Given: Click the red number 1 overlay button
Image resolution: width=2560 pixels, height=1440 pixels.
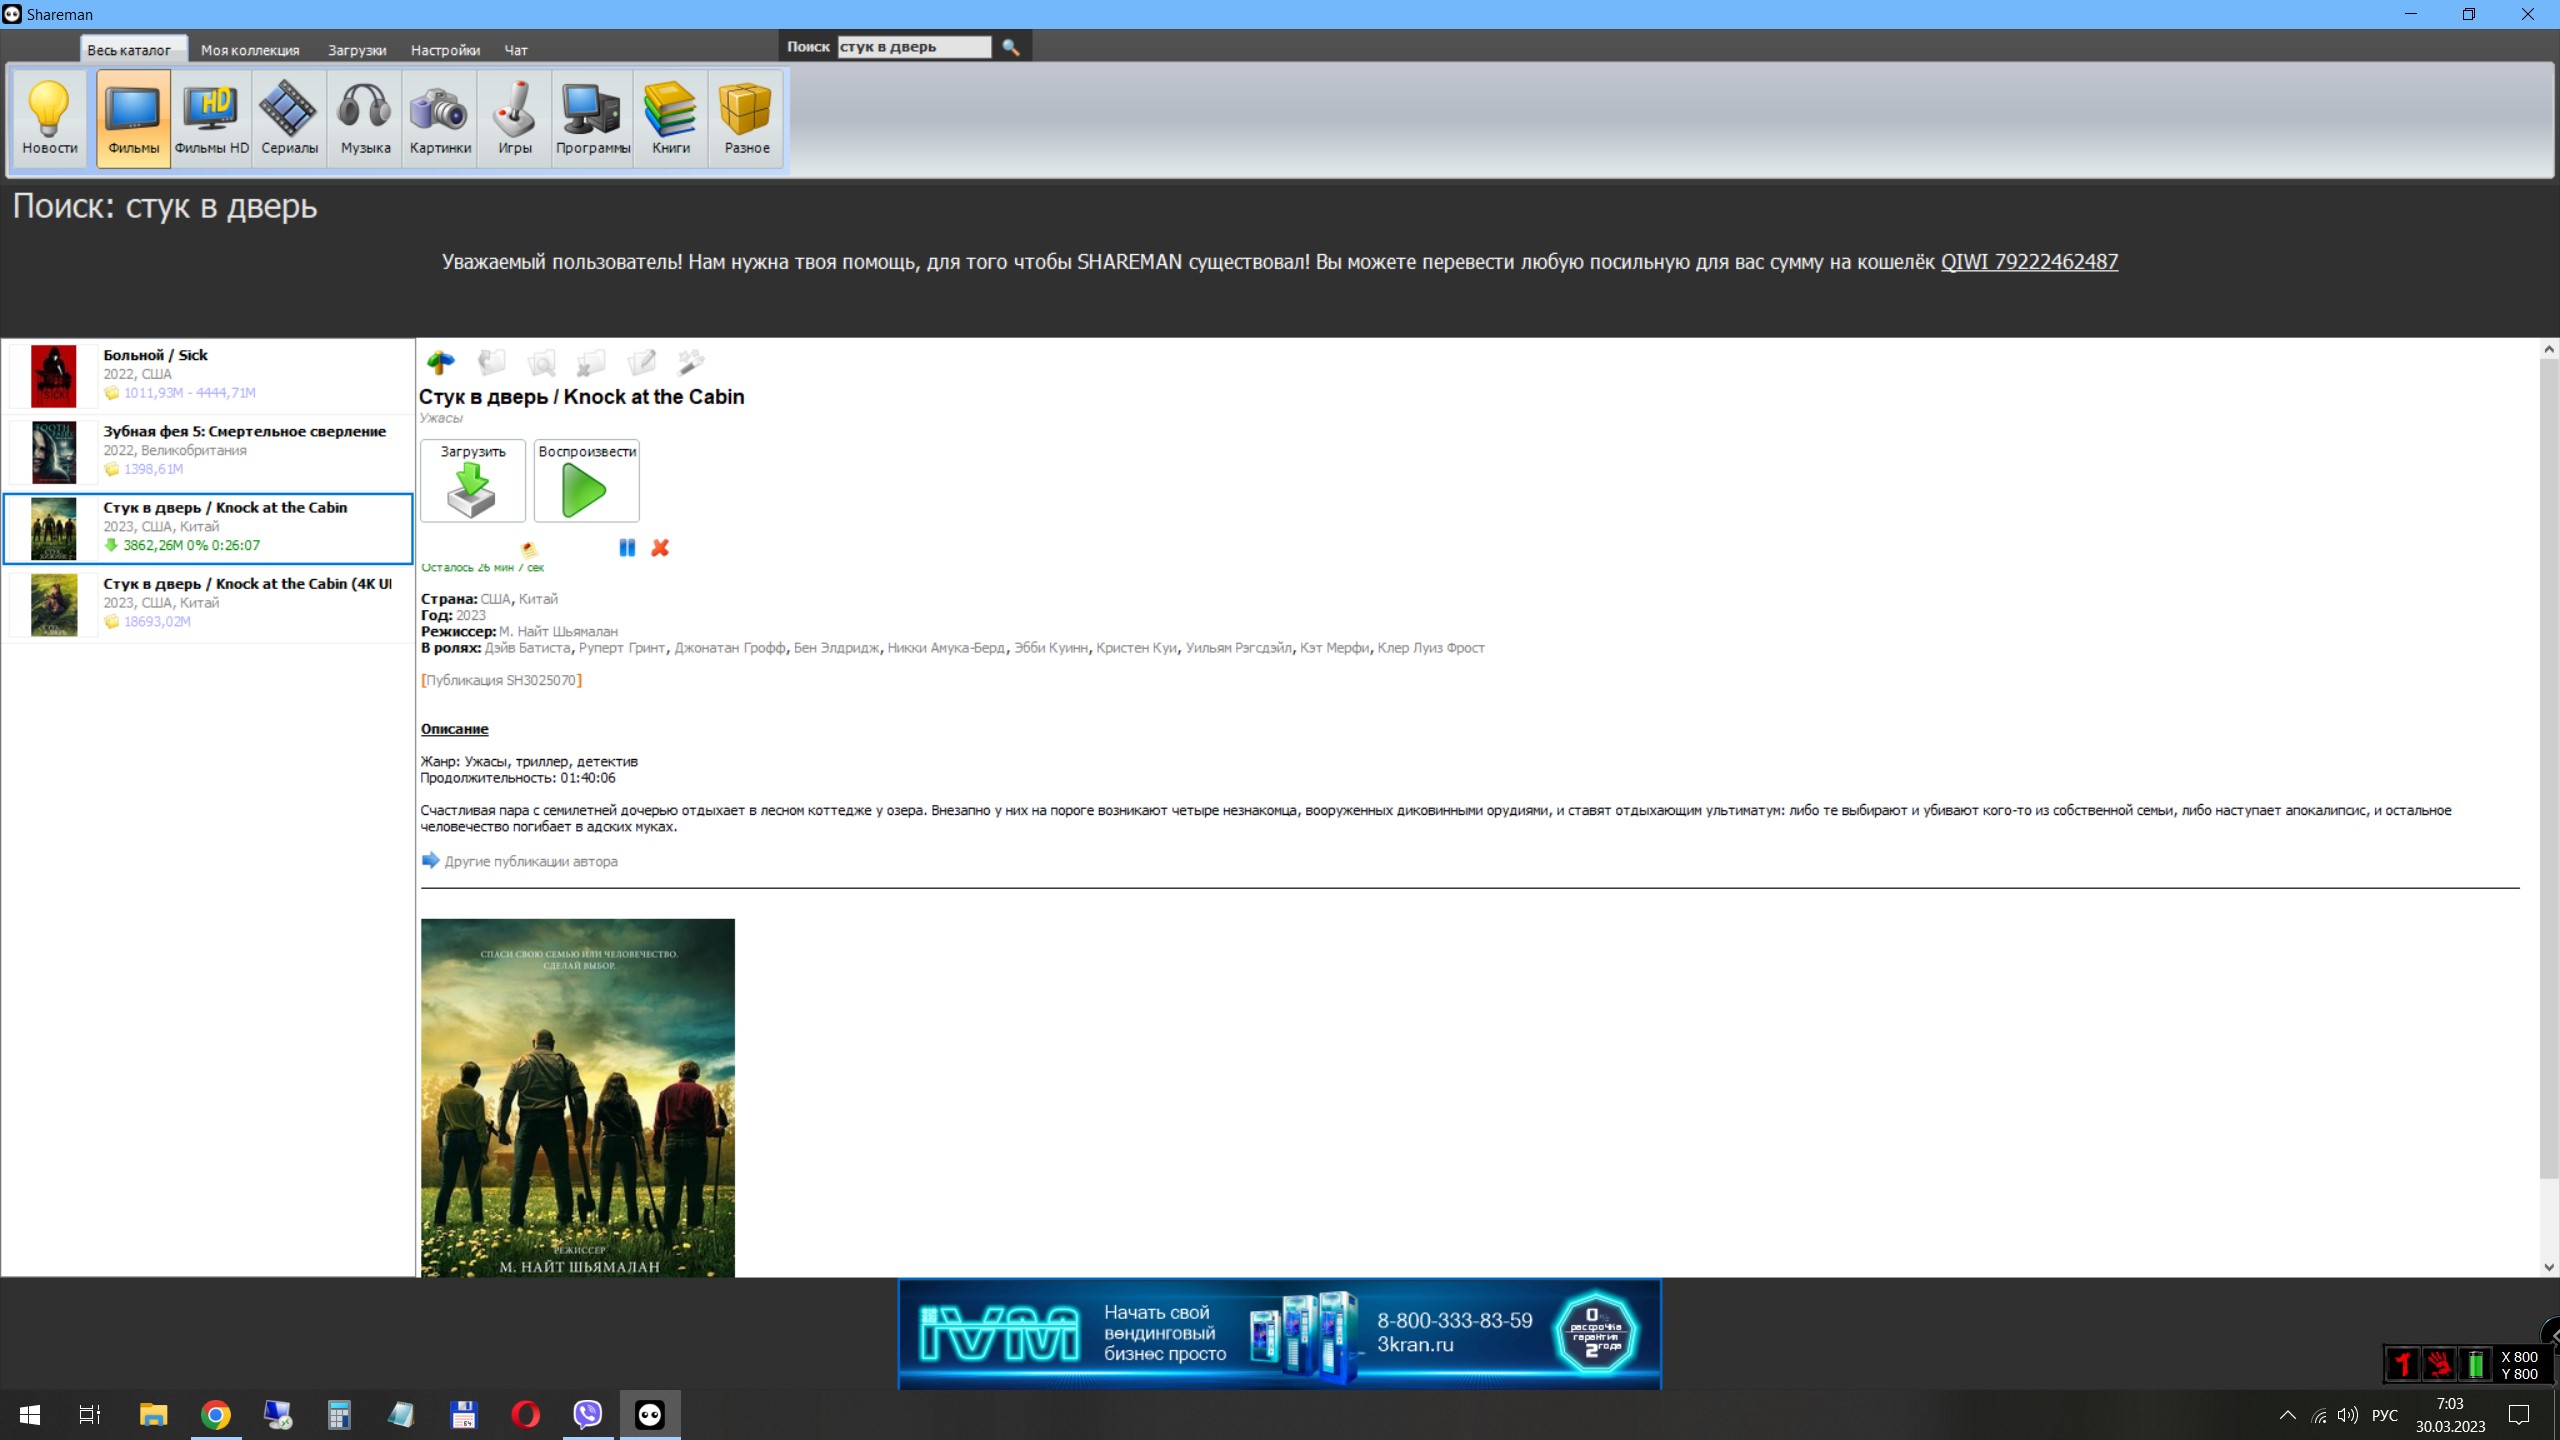Looking at the screenshot, I should [2403, 1364].
